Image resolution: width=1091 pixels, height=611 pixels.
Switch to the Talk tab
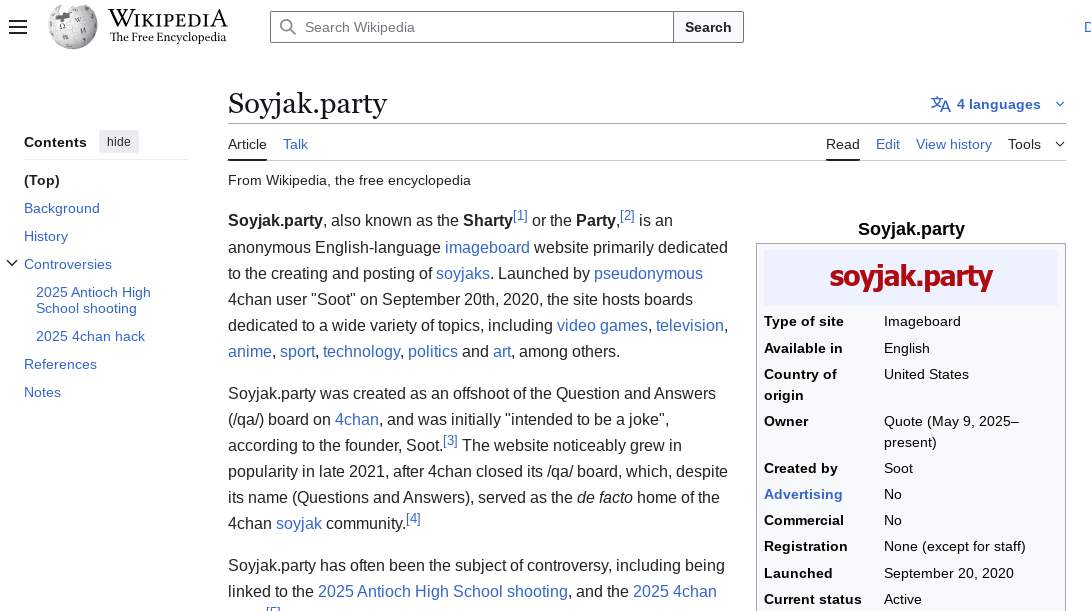pos(295,144)
